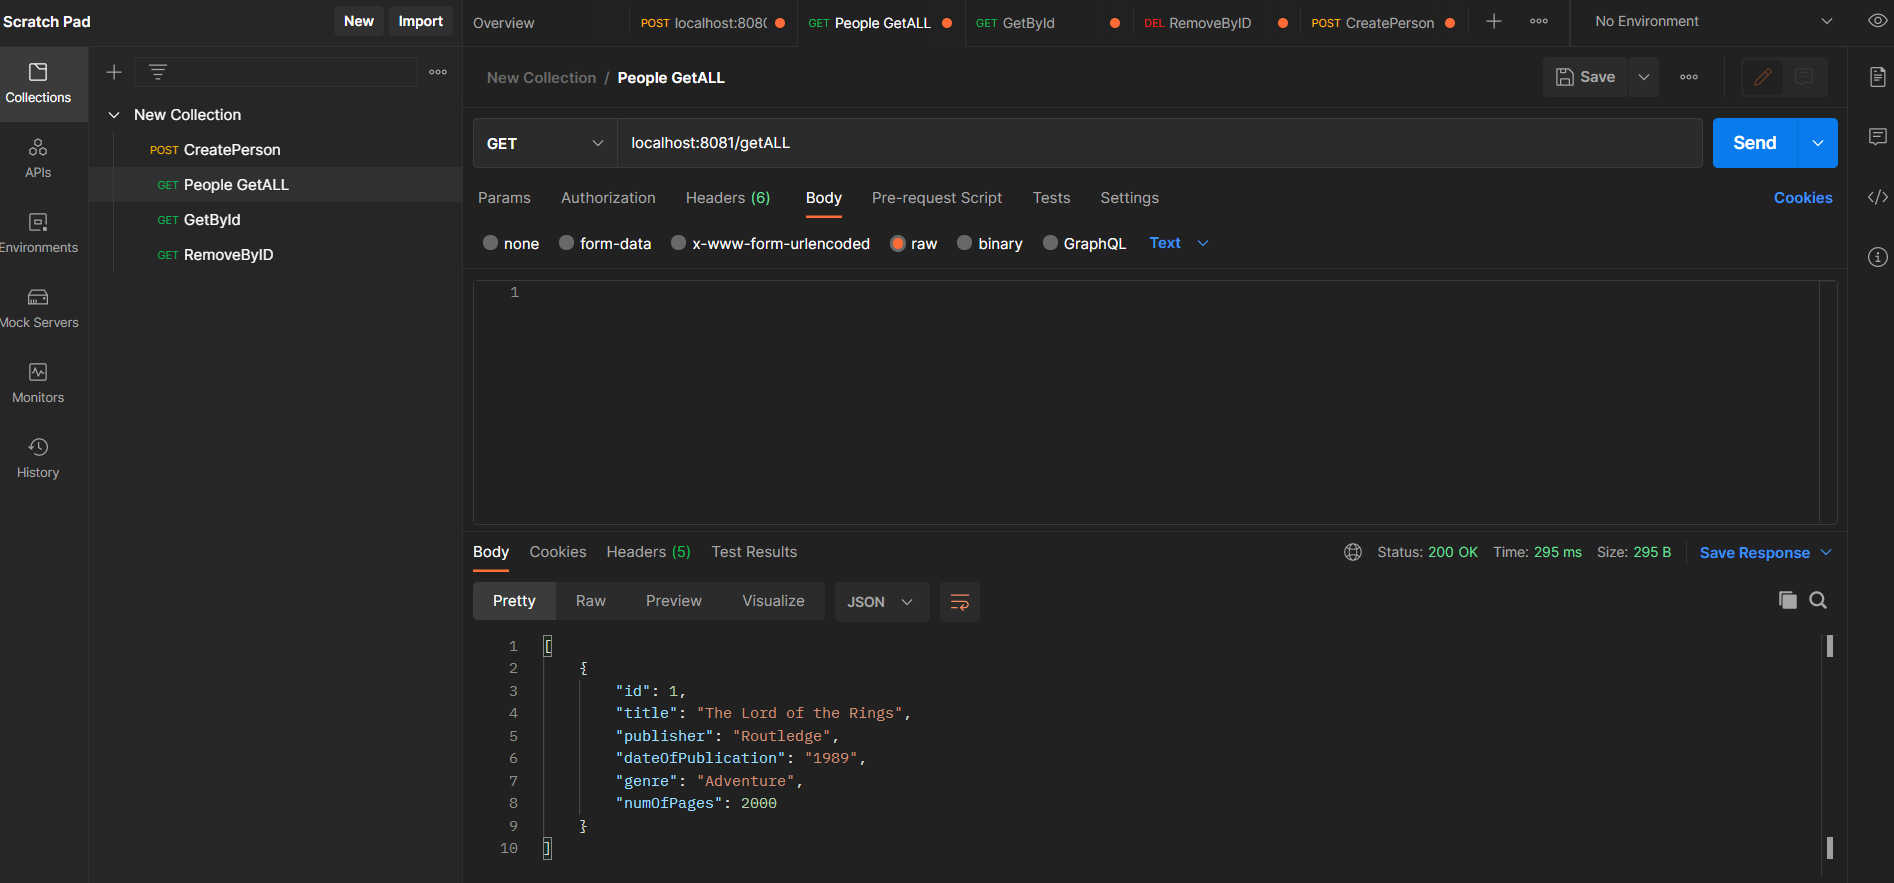
Task: Open the Environments sidebar panel
Action: (x=38, y=234)
